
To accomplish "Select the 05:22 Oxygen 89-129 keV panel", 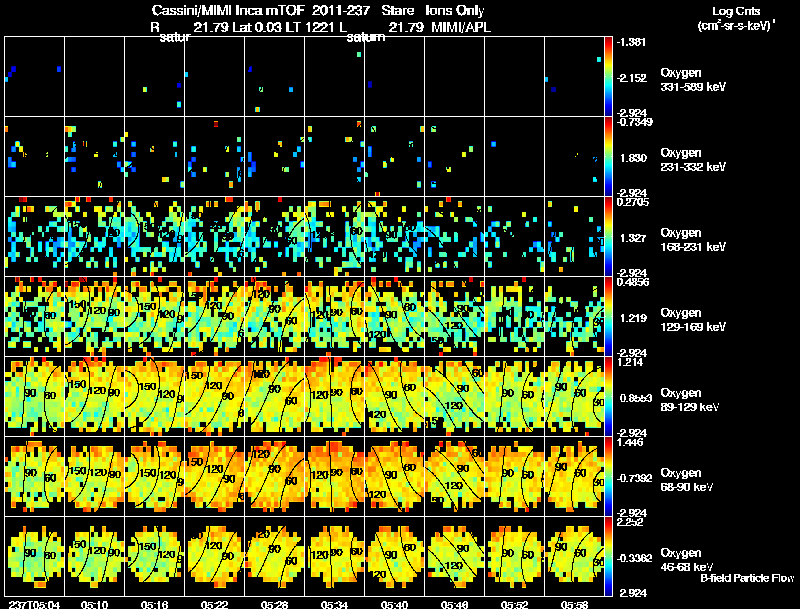I will coord(215,396).
